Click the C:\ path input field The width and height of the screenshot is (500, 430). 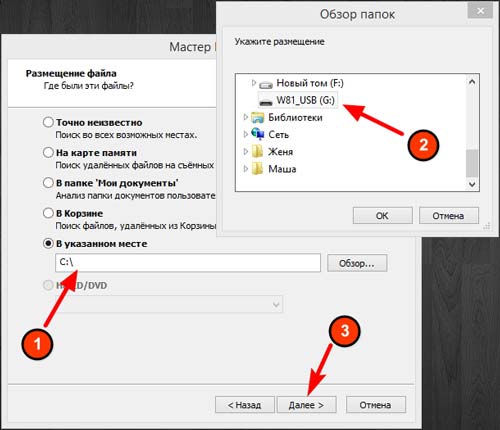(188, 263)
